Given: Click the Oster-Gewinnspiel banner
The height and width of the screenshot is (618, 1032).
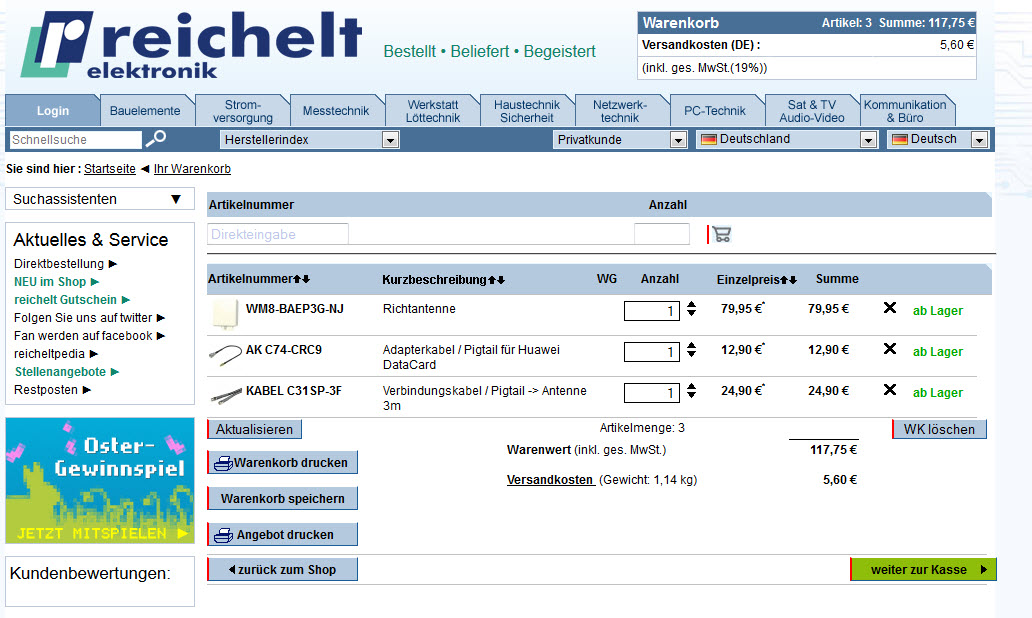Looking at the screenshot, I should pos(100,480).
